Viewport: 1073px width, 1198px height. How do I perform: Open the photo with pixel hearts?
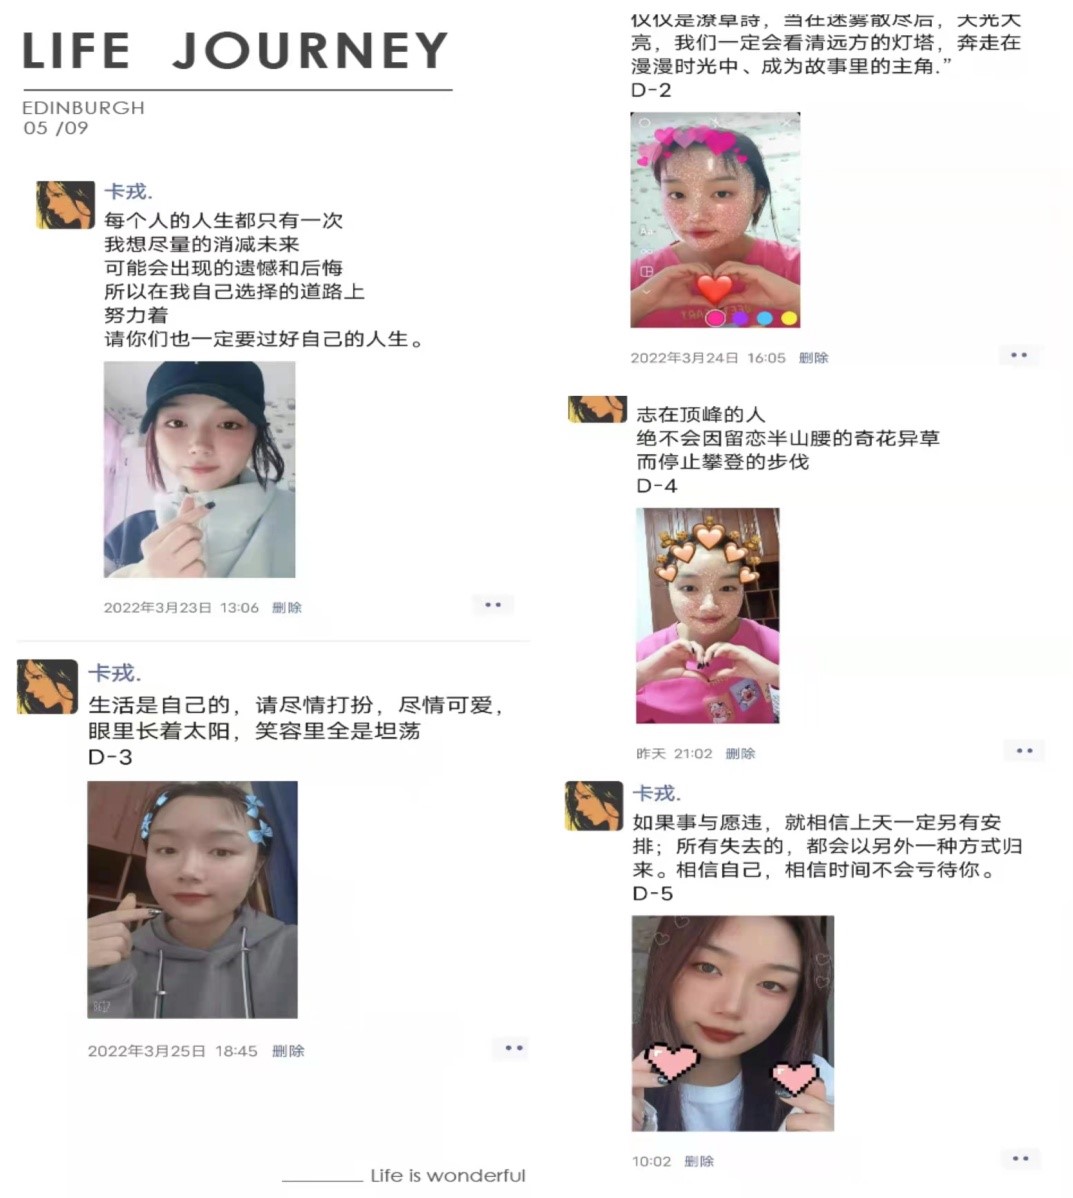click(x=732, y=1023)
